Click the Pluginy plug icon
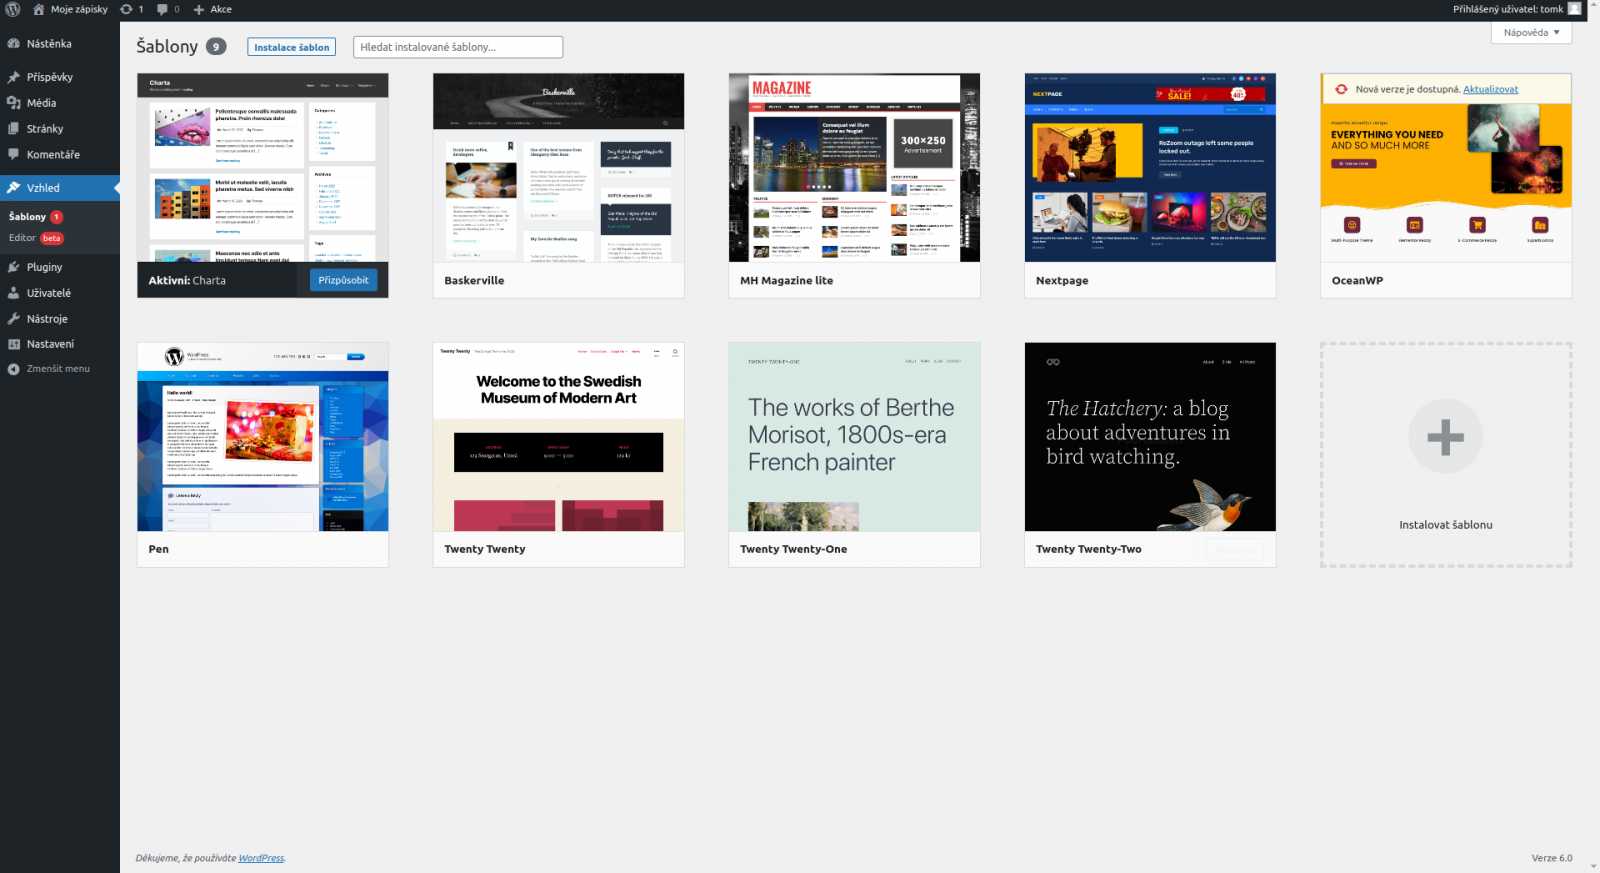This screenshot has width=1600, height=873. [x=13, y=267]
